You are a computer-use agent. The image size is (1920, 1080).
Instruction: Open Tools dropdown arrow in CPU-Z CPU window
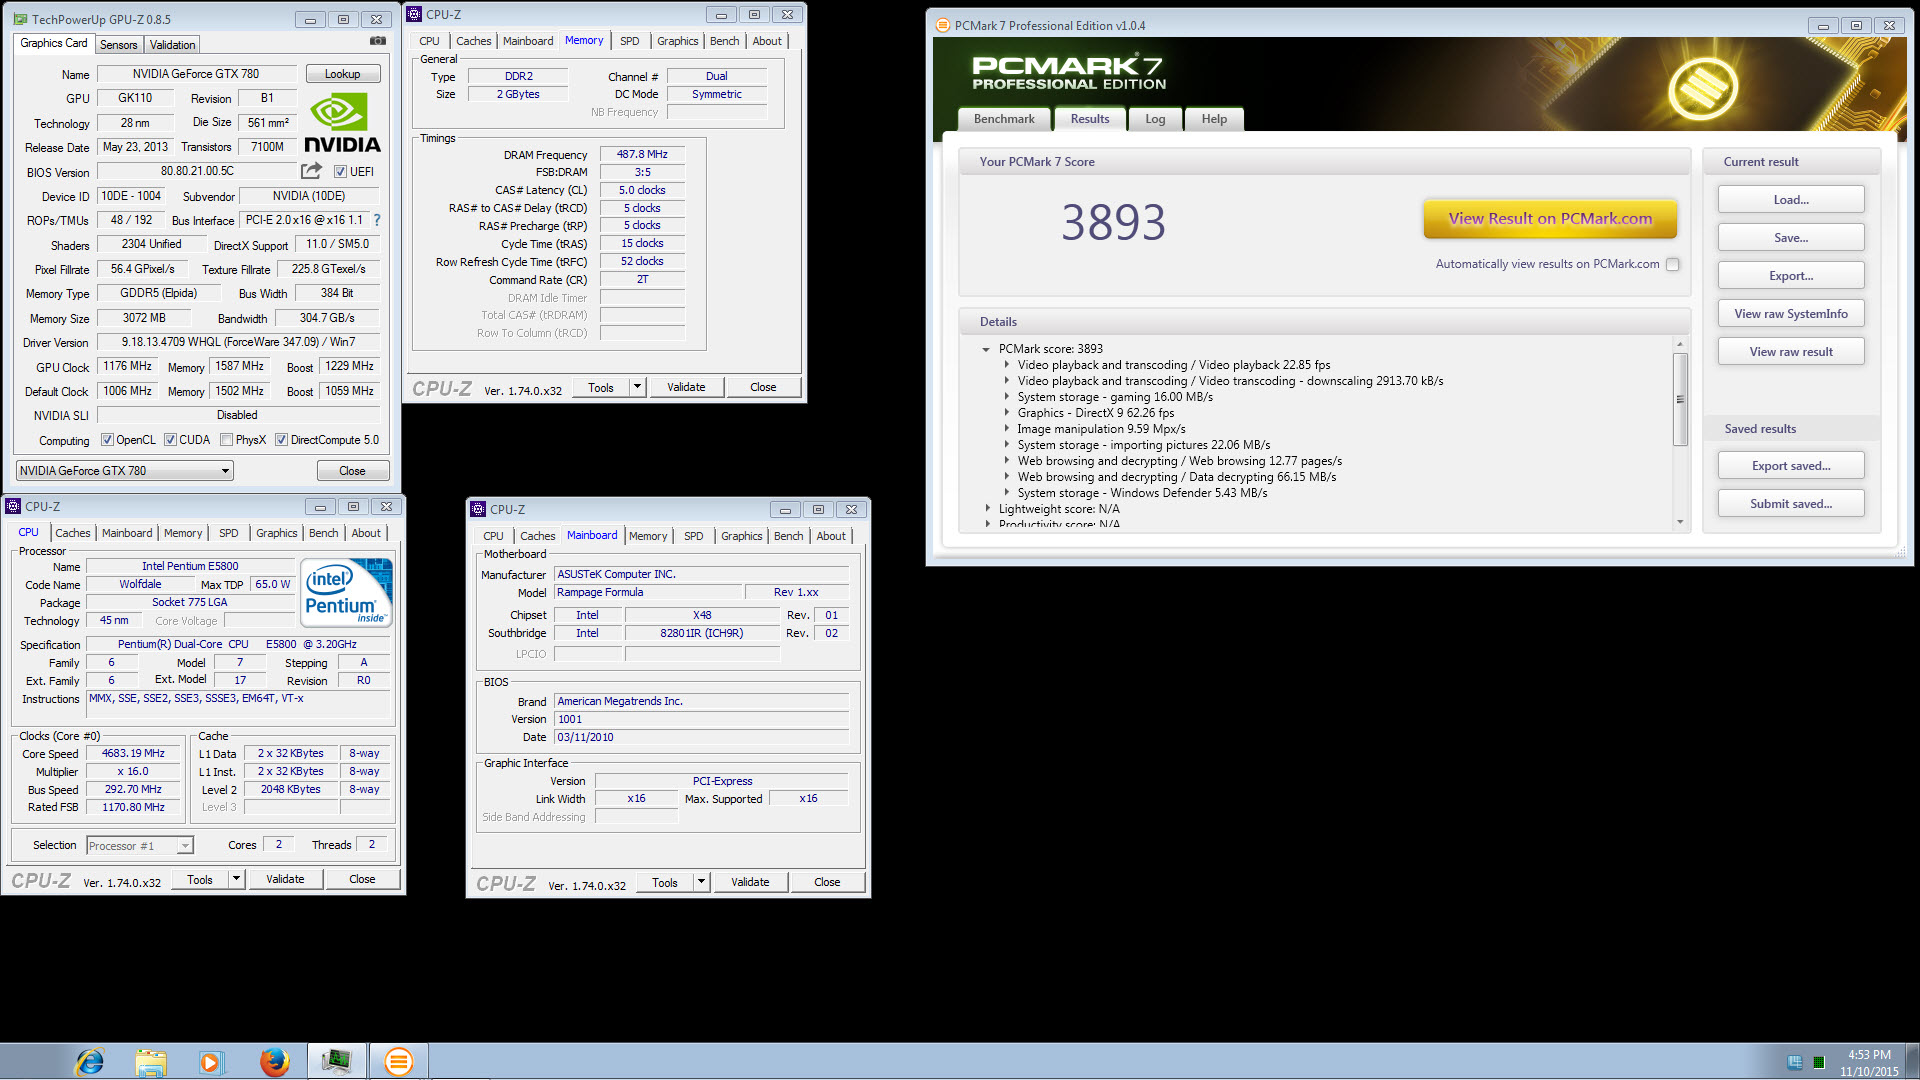click(237, 879)
